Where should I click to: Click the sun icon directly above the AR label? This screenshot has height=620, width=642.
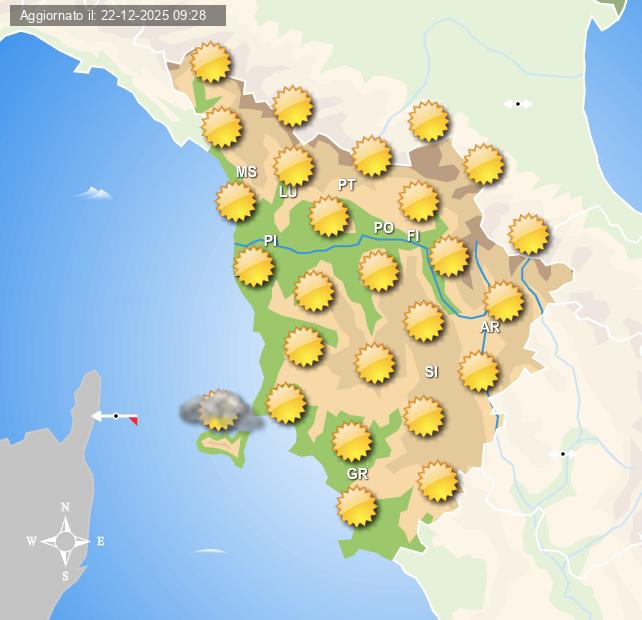[x=503, y=301]
